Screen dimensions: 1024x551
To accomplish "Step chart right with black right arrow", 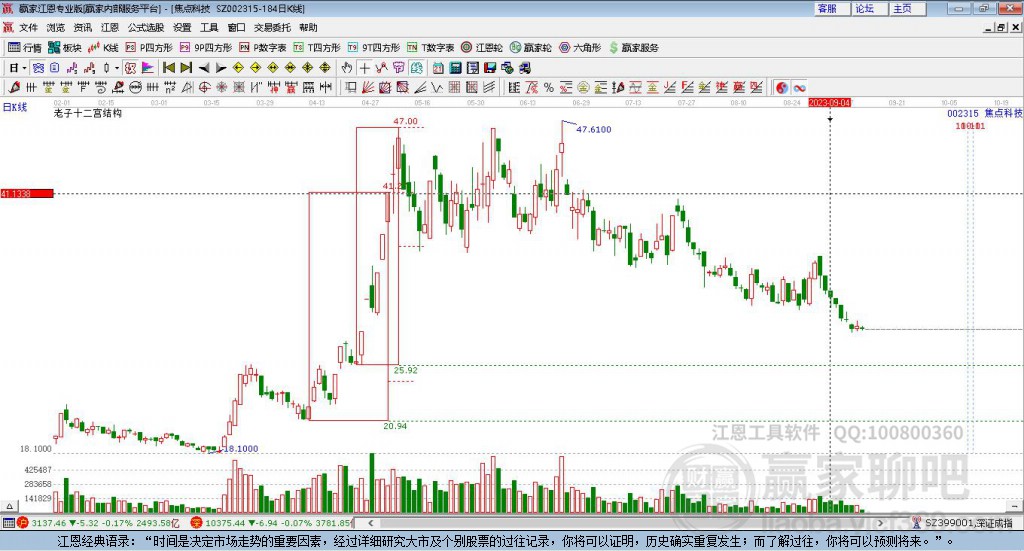I will pos(221,68).
